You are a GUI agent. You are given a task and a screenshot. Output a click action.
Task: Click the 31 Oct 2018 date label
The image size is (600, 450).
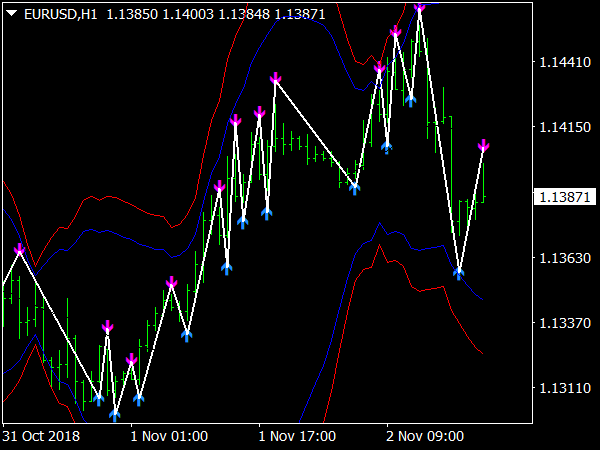(x=41, y=436)
